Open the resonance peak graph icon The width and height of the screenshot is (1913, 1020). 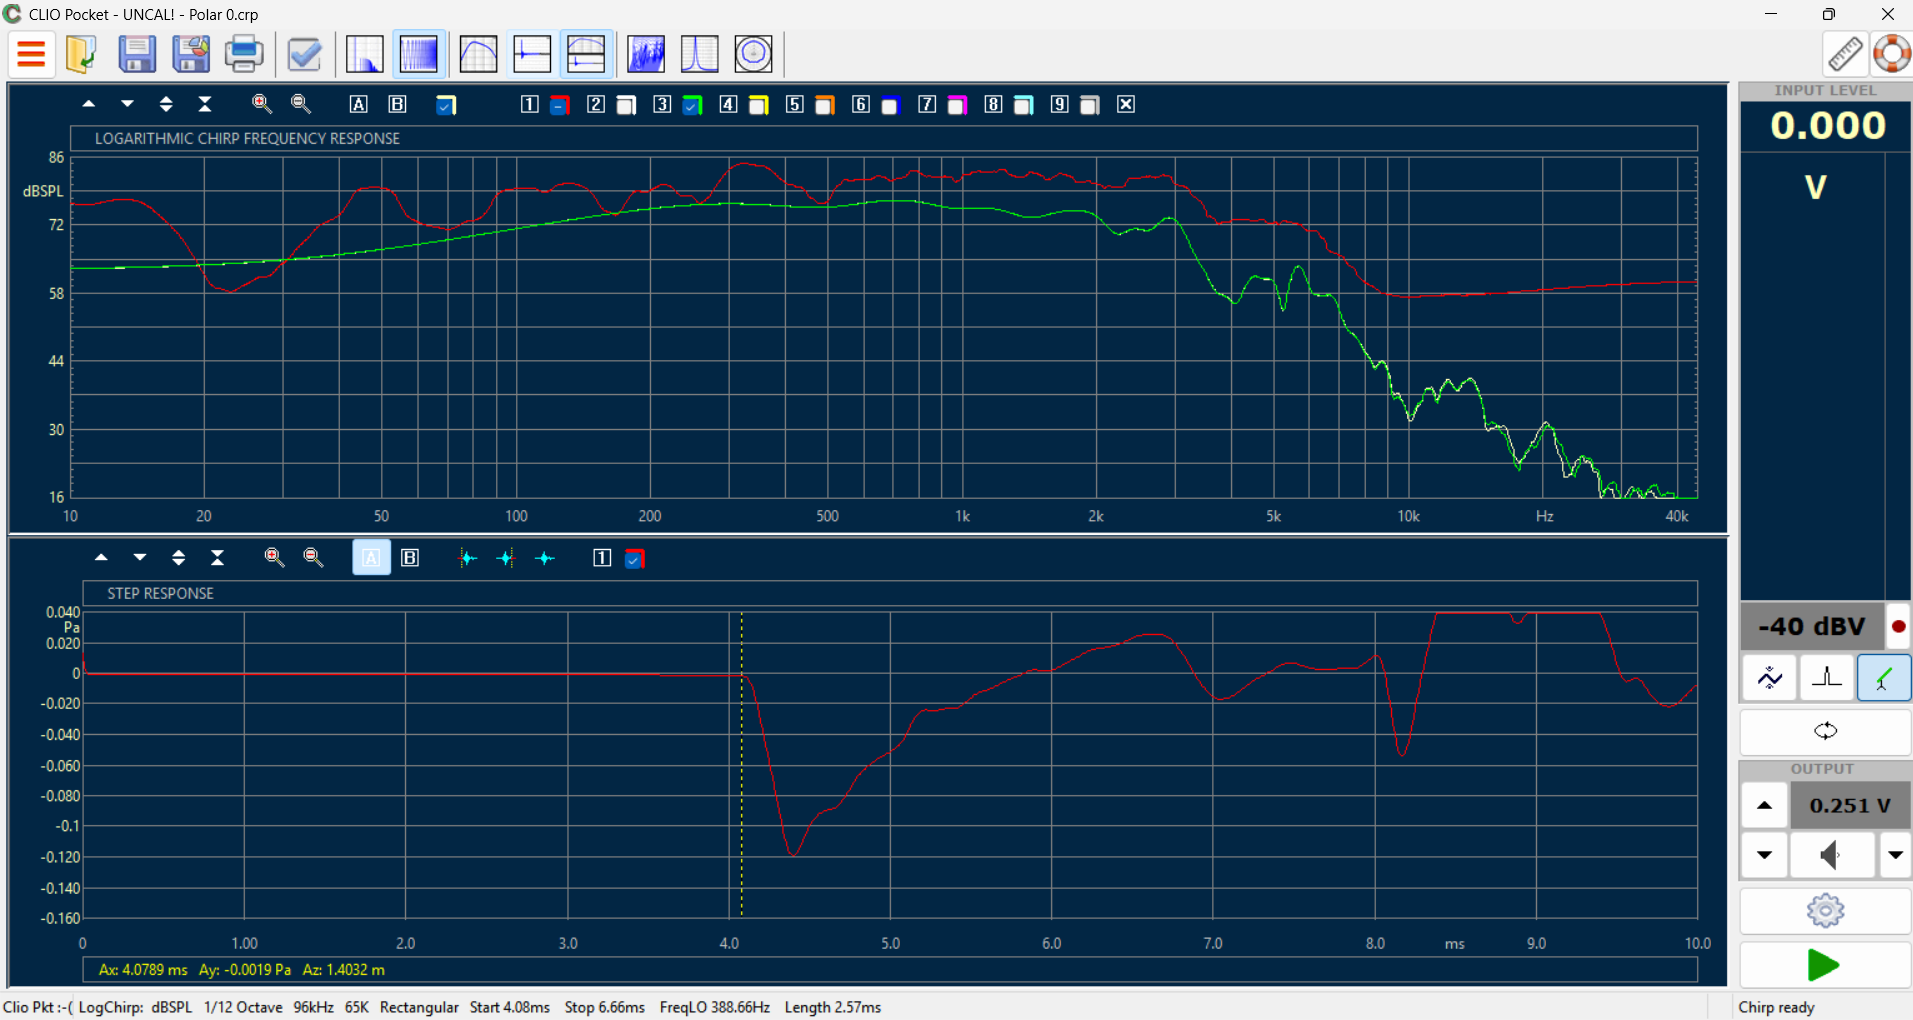point(700,54)
